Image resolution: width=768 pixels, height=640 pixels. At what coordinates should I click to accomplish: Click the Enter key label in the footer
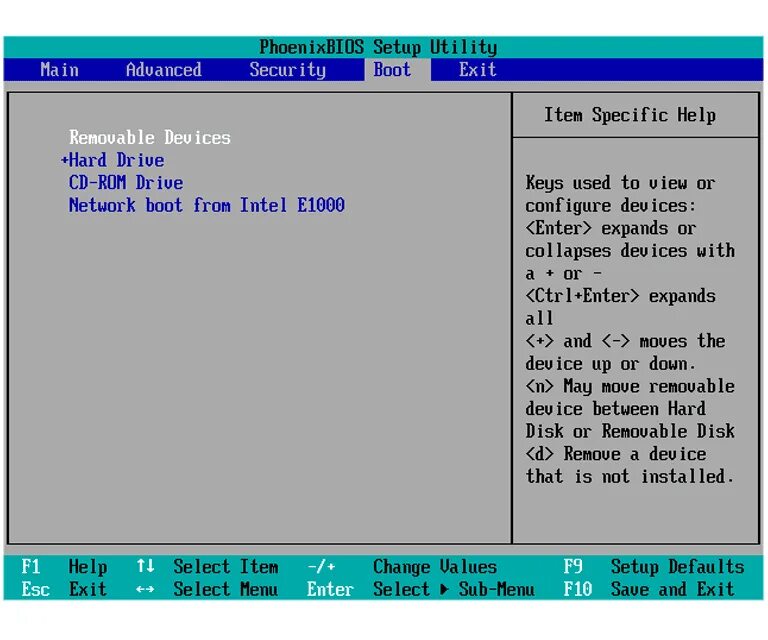point(330,589)
